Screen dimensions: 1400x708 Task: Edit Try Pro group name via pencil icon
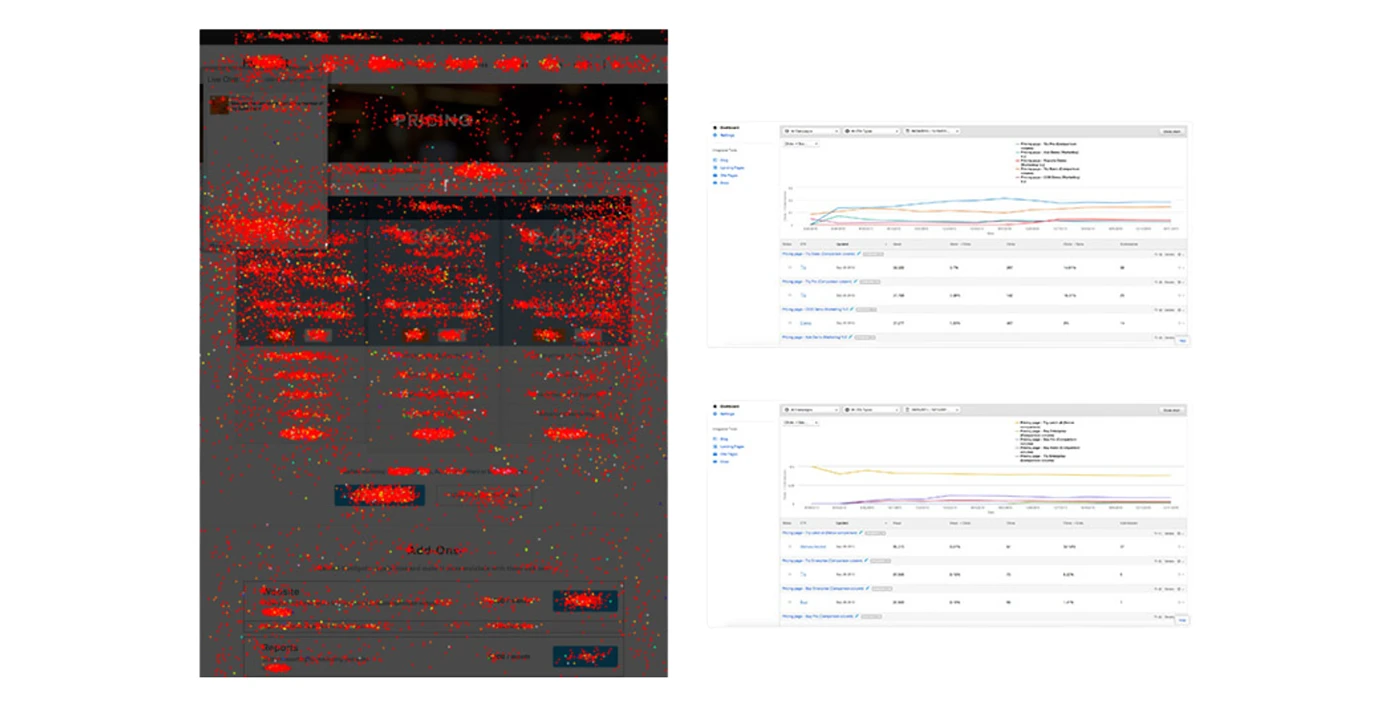click(x=855, y=281)
